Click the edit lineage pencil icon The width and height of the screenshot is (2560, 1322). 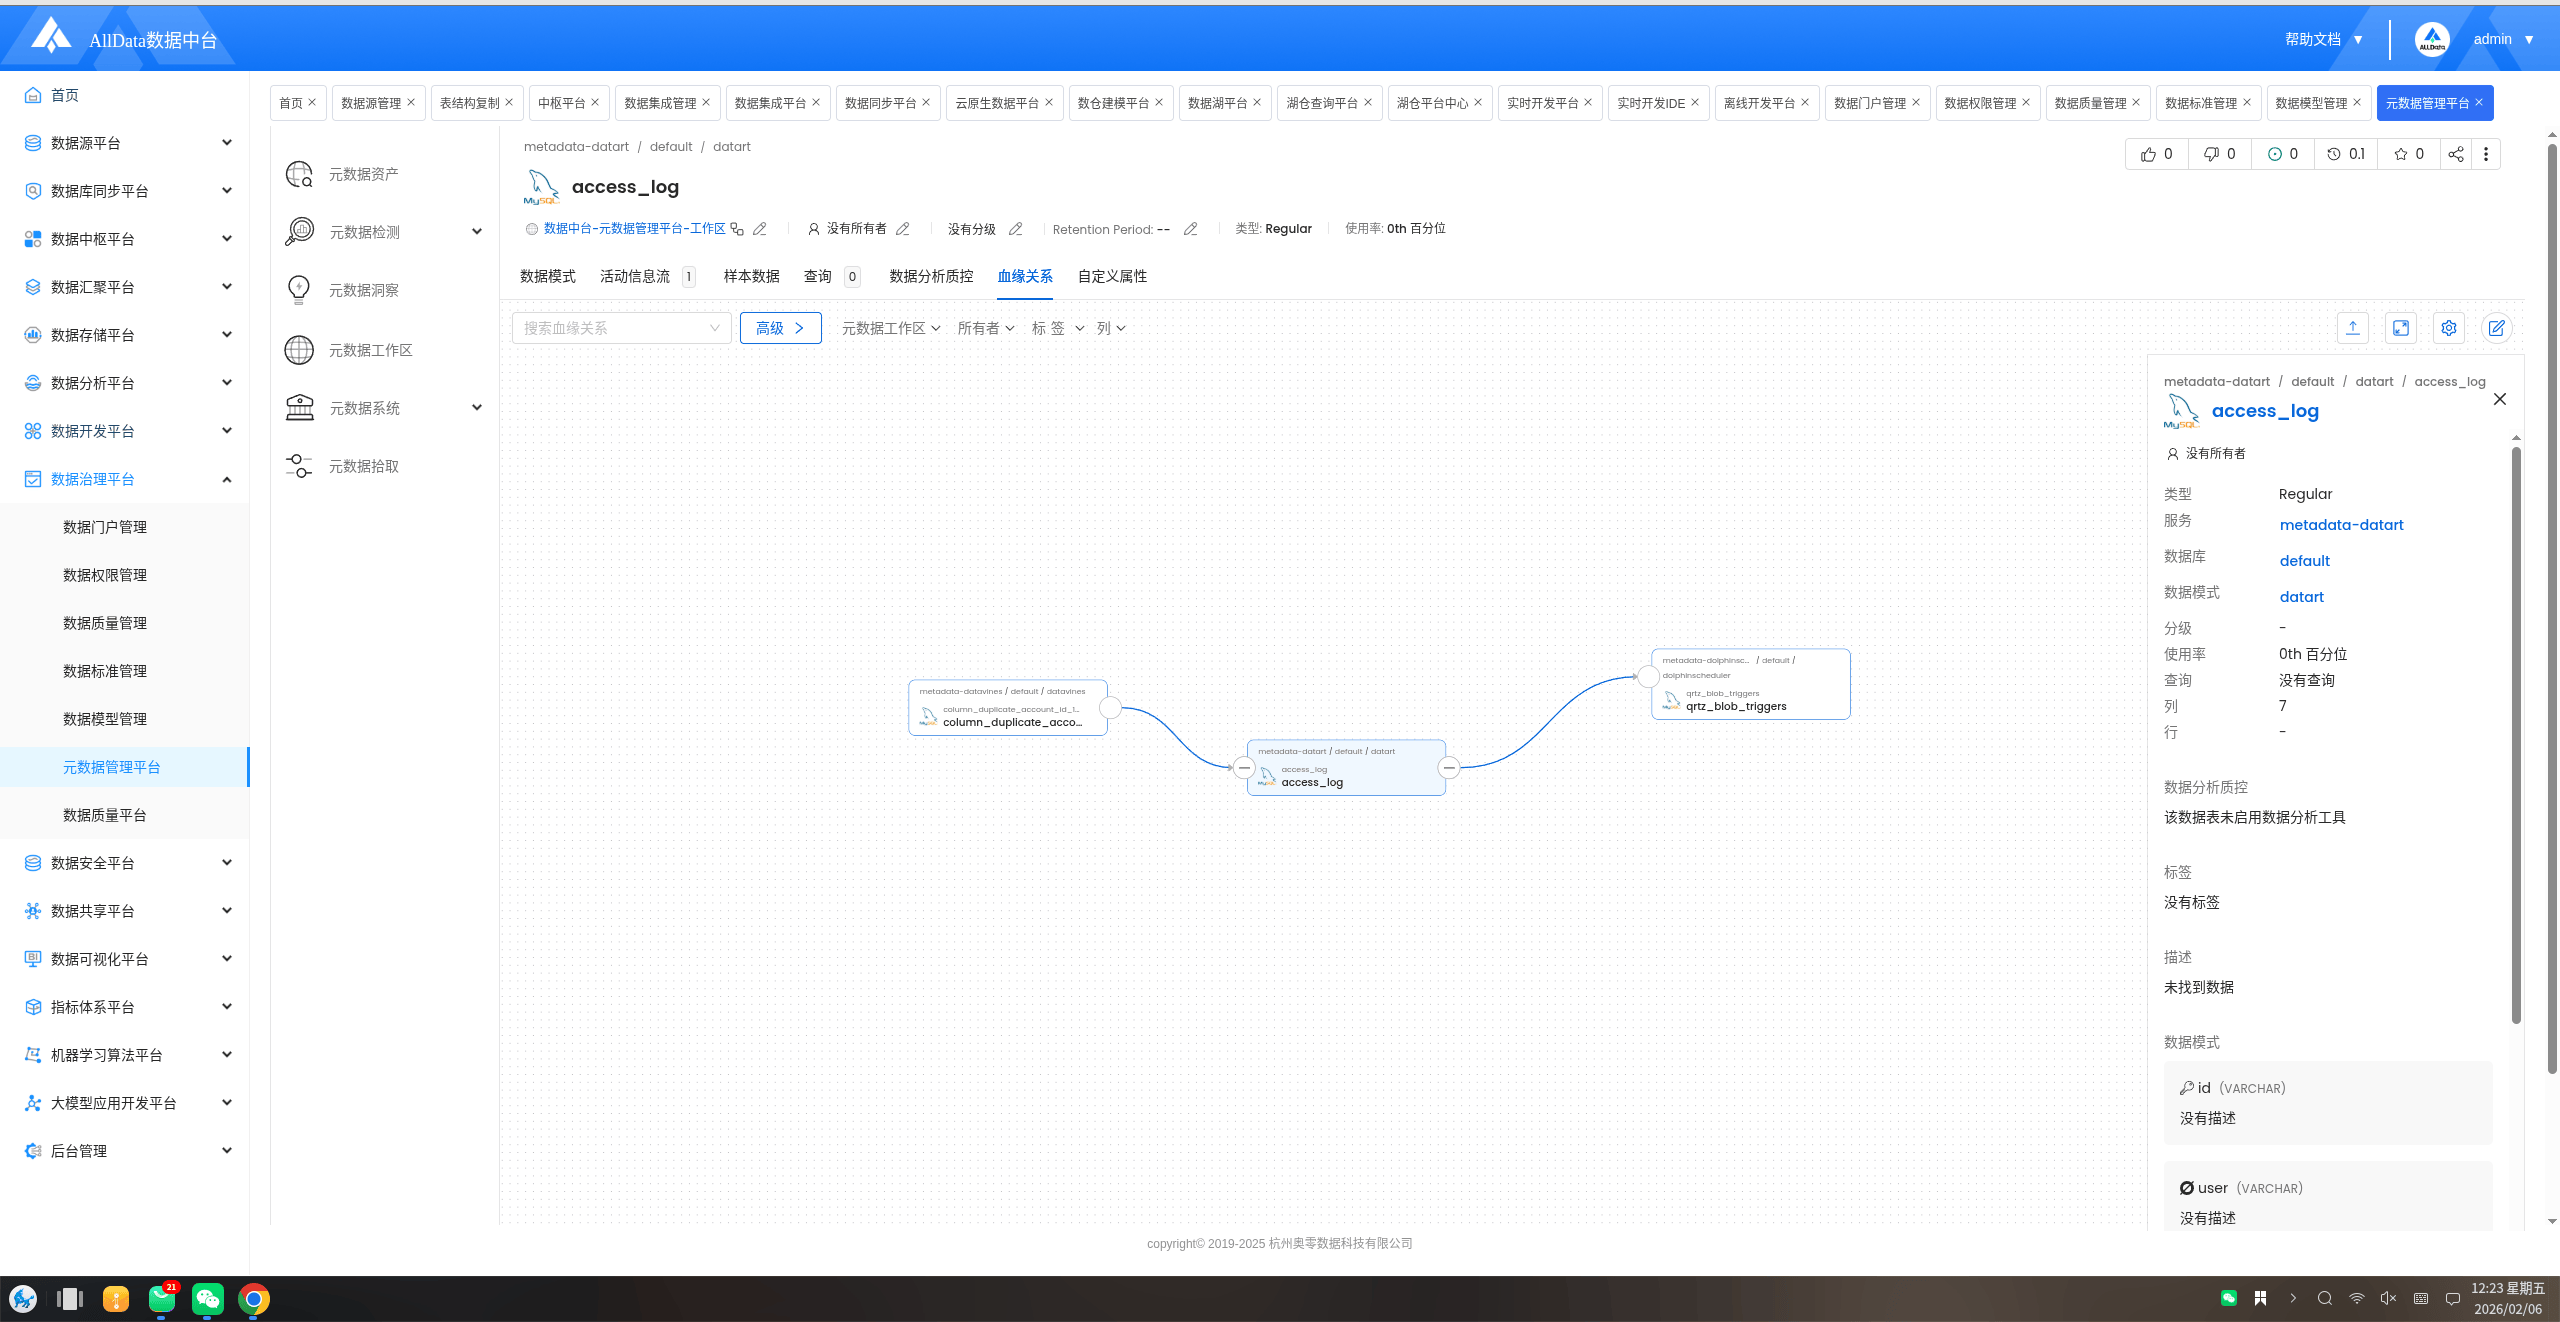click(2497, 328)
